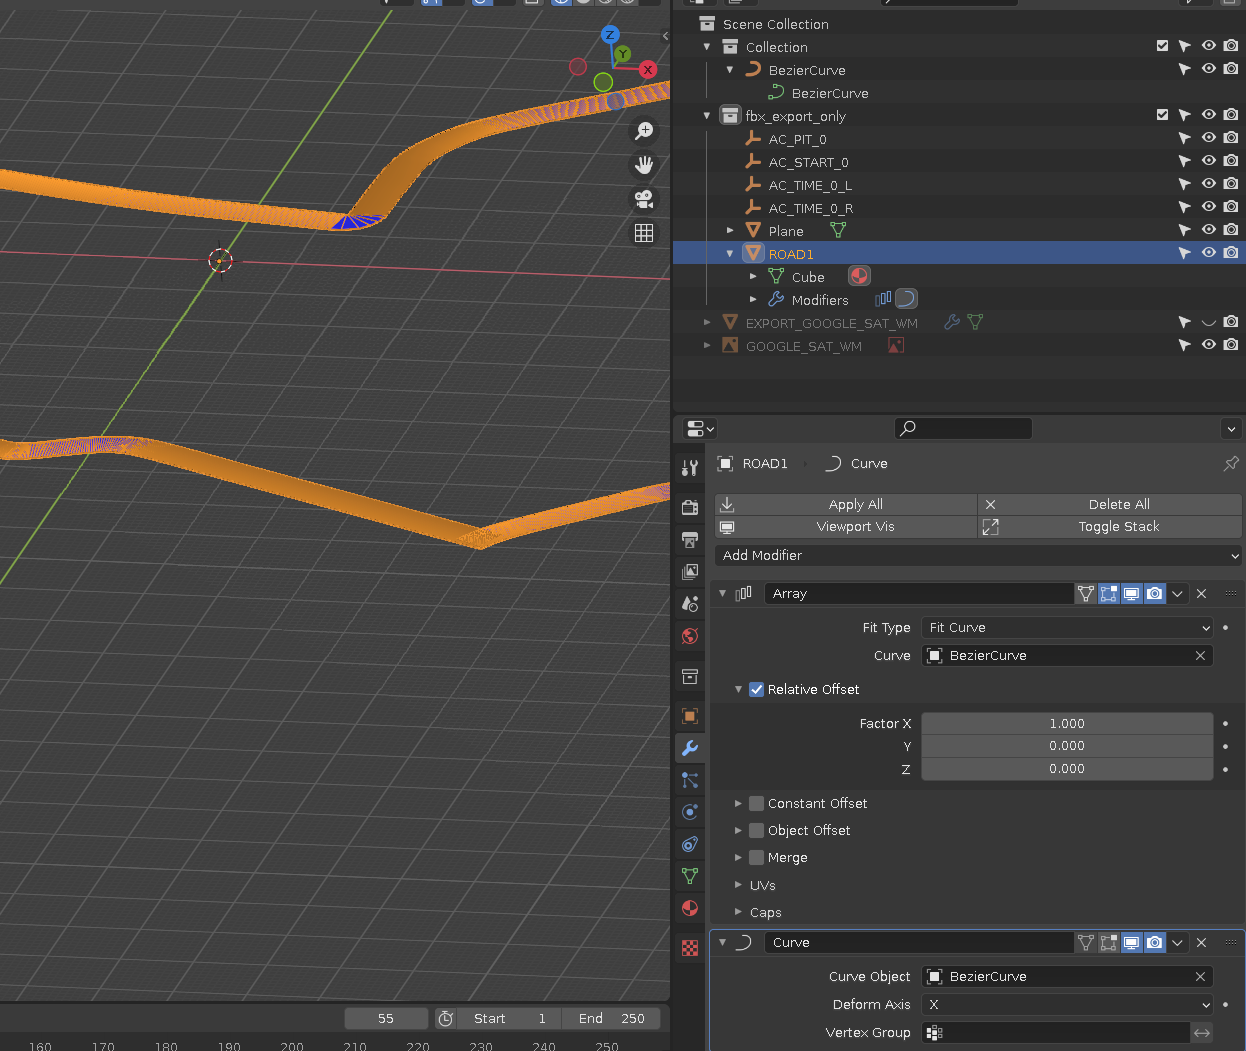Screen dimensions: 1246x1051
Task: Click the Vertex Group field
Action: [1055, 1032]
